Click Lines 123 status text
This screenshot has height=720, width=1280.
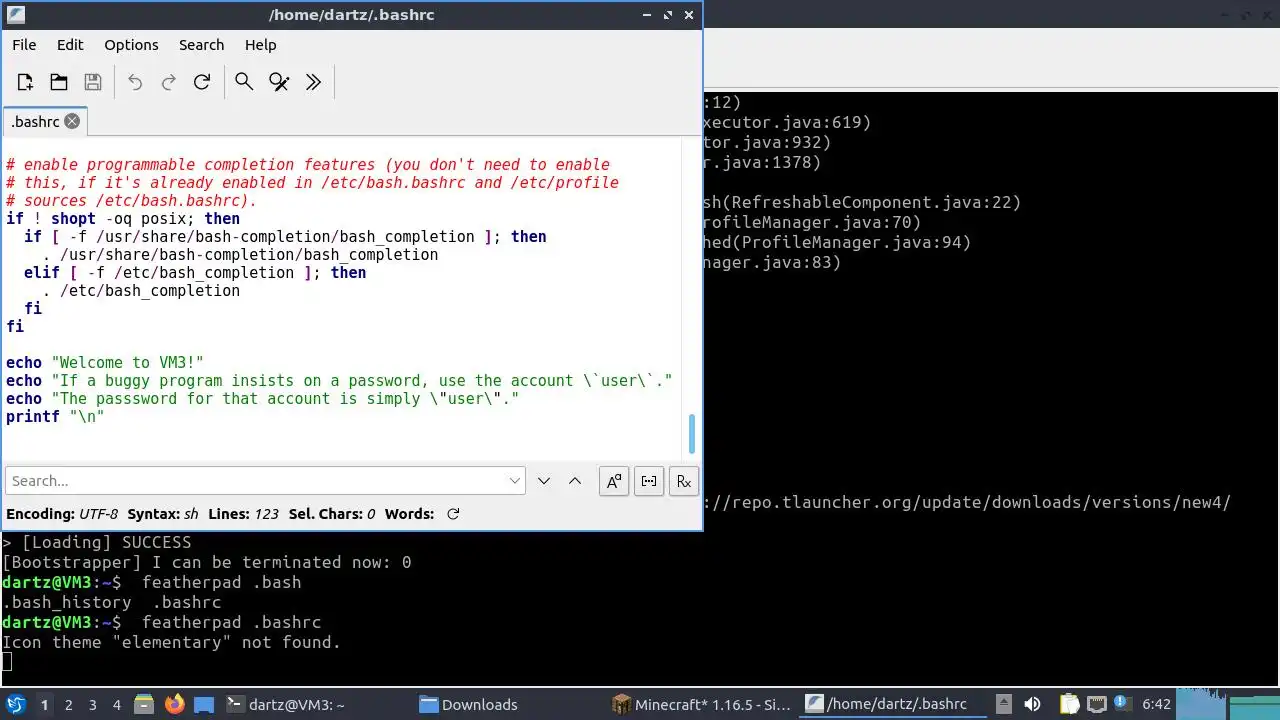243,514
